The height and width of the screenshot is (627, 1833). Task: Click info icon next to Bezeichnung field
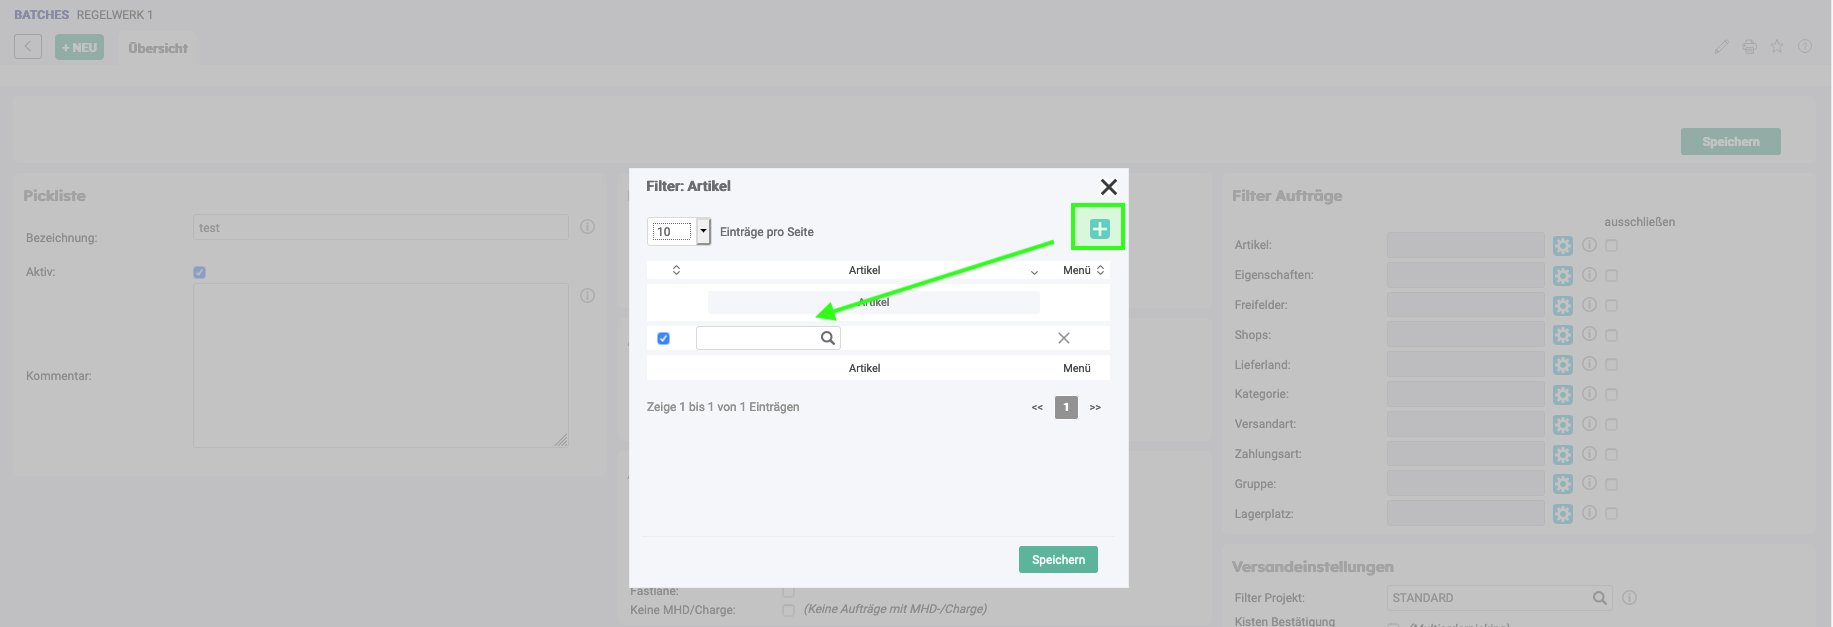pyautogui.click(x=588, y=227)
